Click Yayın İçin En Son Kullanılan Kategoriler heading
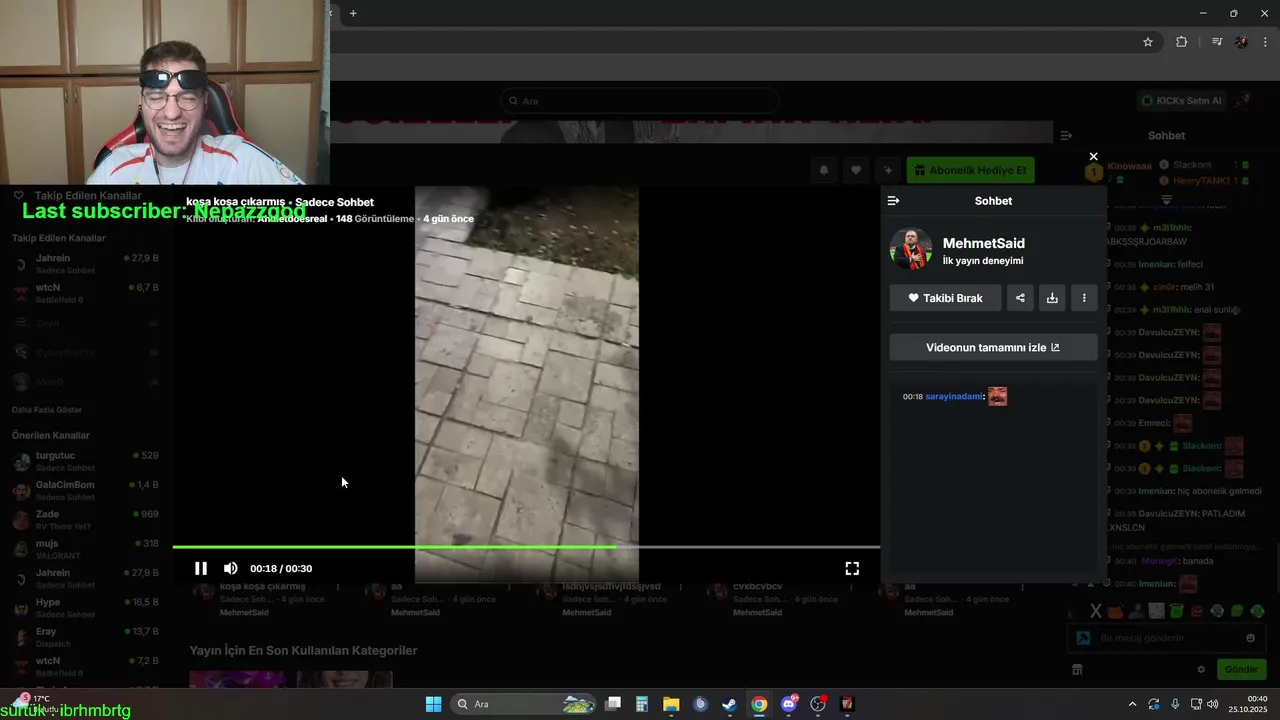This screenshot has height=720, width=1280. (x=303, y=650)
